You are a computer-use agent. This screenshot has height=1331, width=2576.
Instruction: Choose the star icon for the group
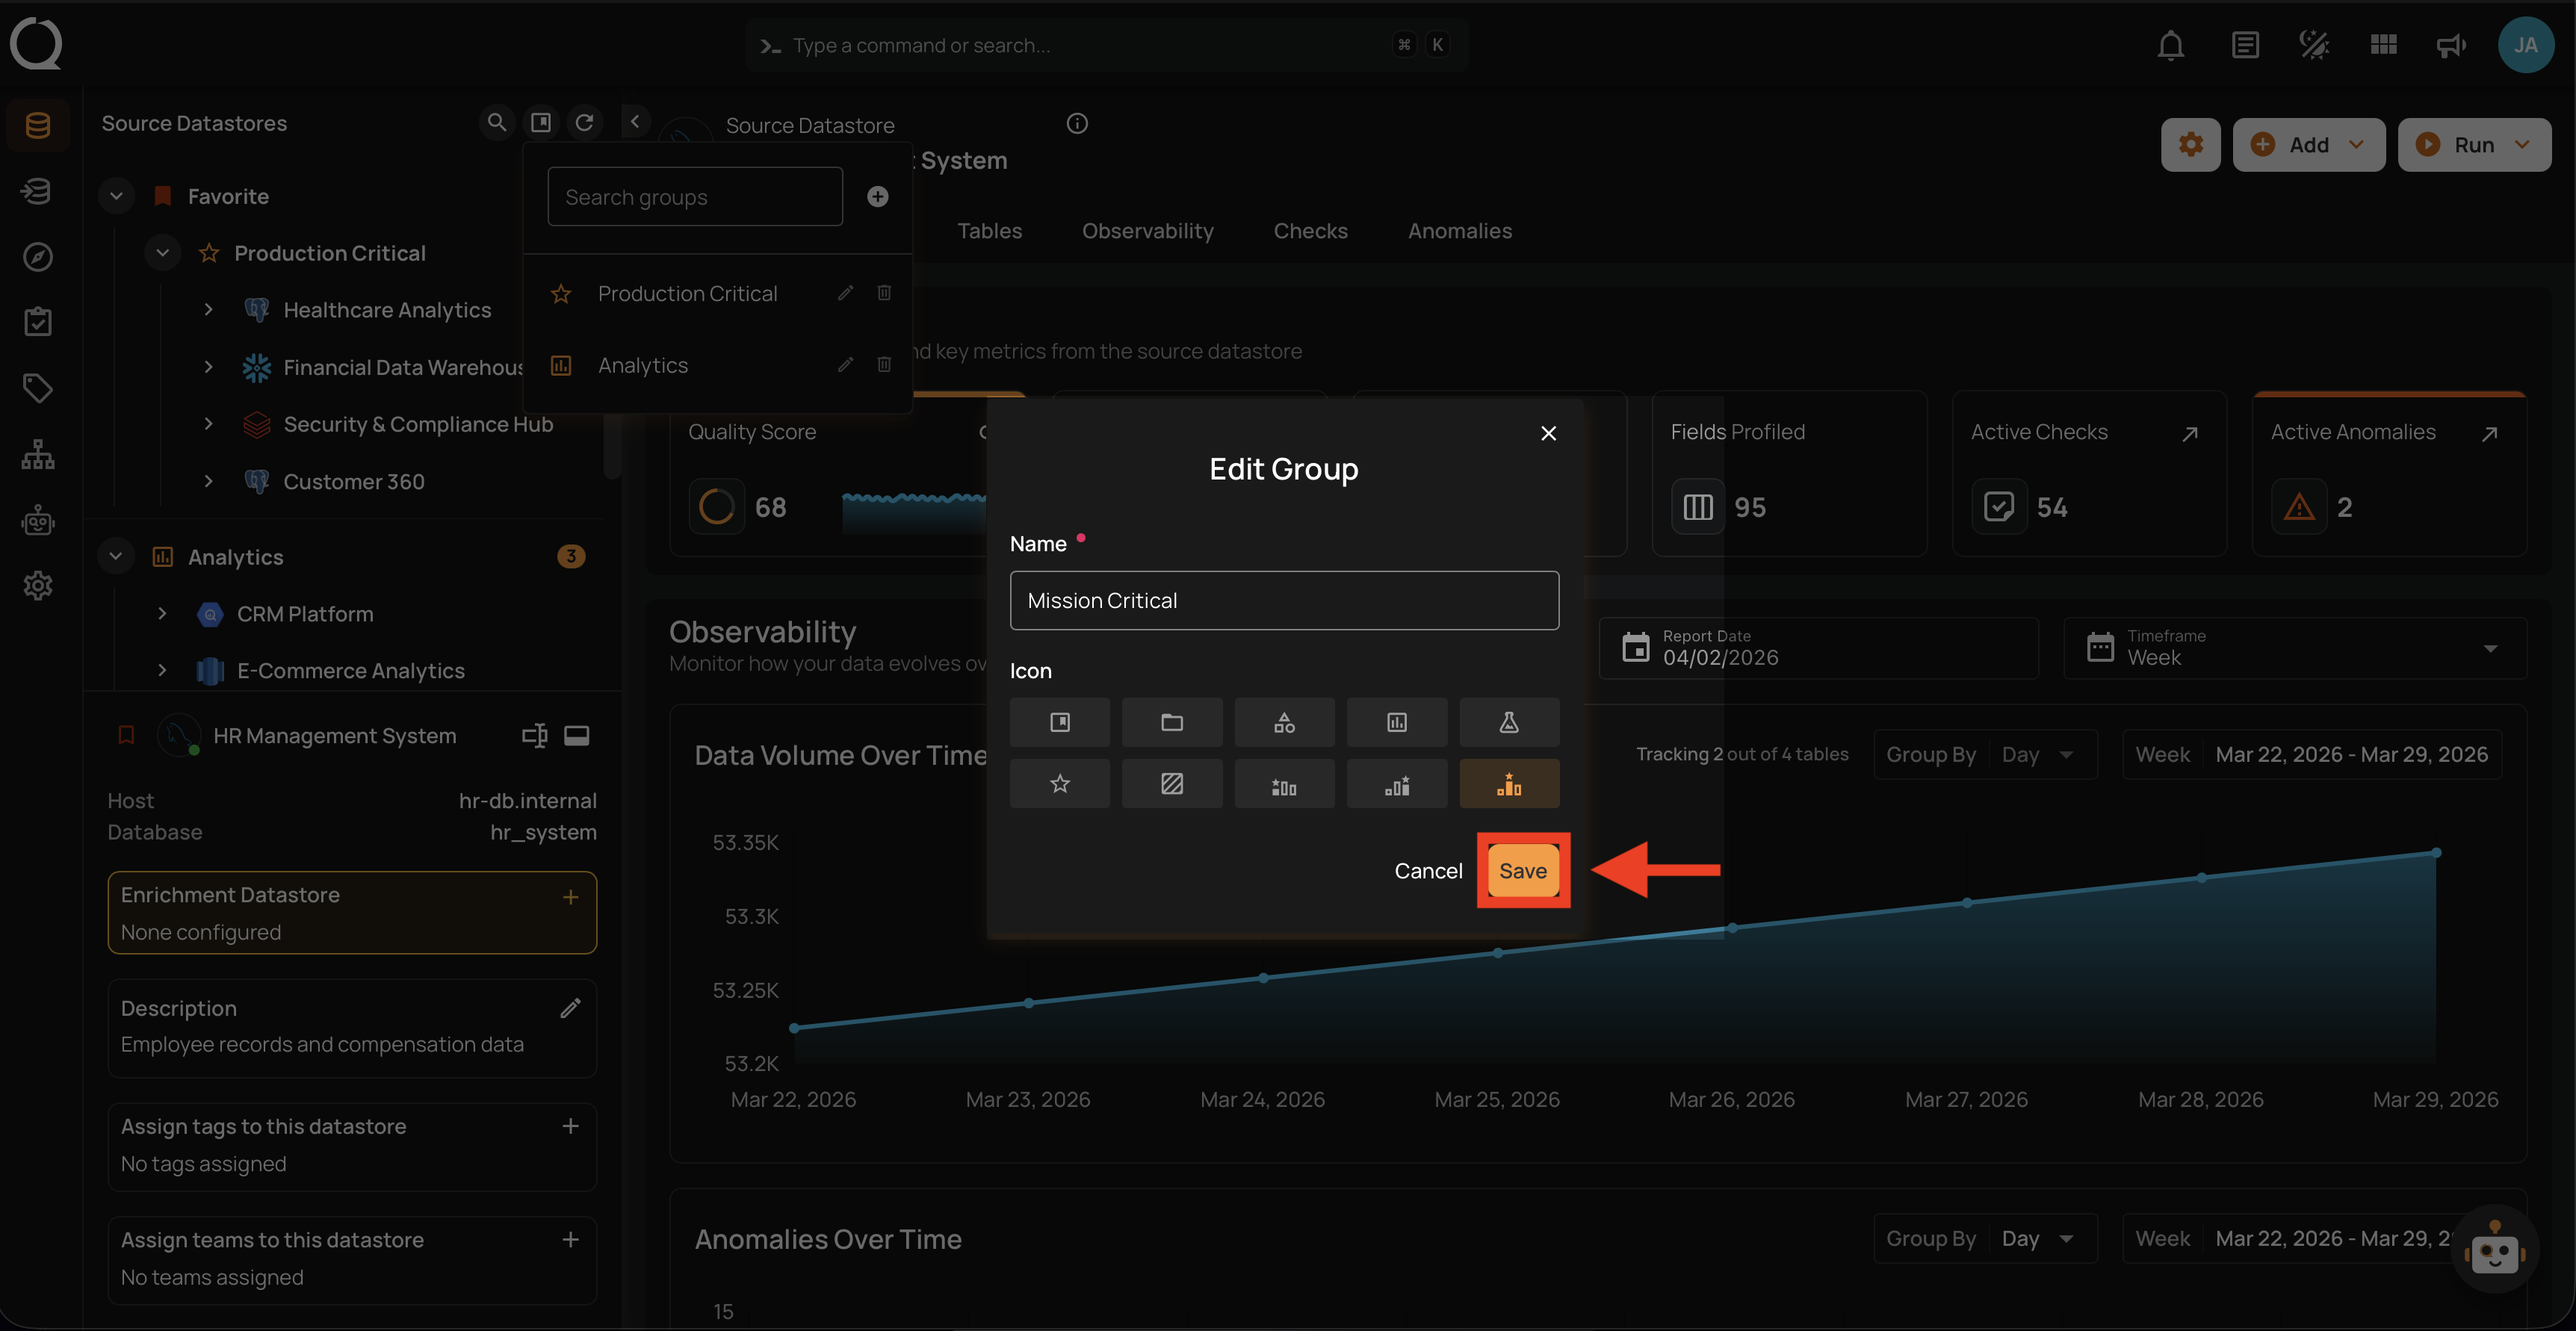[x=1059, y=783]
